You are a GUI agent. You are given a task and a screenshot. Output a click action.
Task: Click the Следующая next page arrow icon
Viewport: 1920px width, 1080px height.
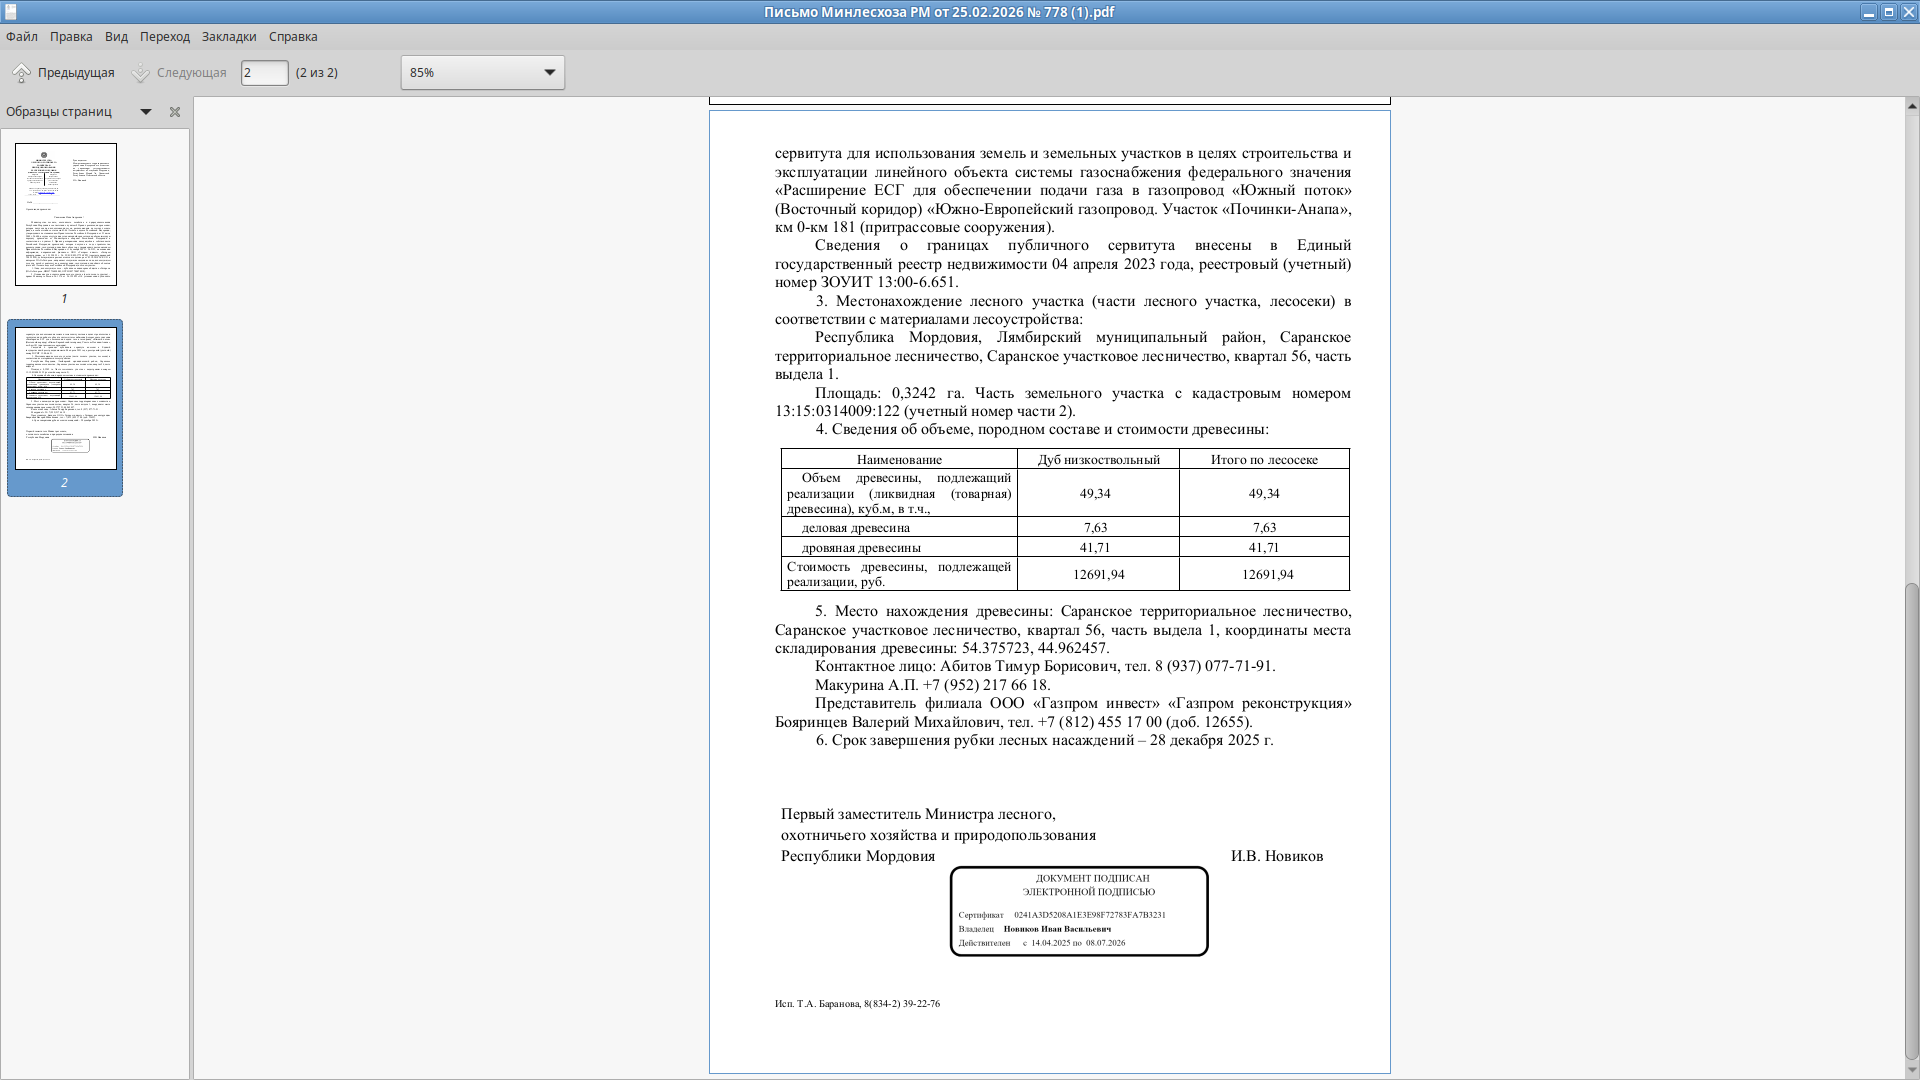141,73
